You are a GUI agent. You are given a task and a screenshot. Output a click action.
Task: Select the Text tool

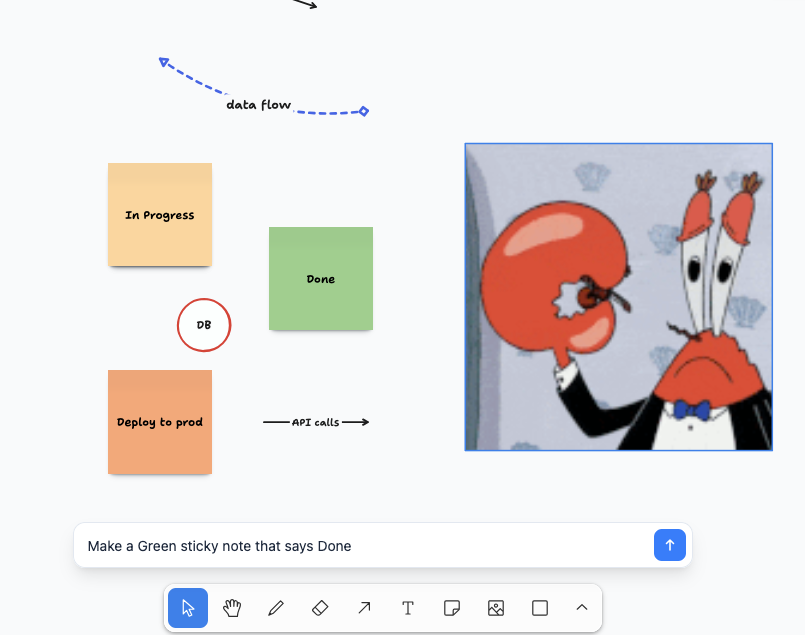(x=408, y=608)
